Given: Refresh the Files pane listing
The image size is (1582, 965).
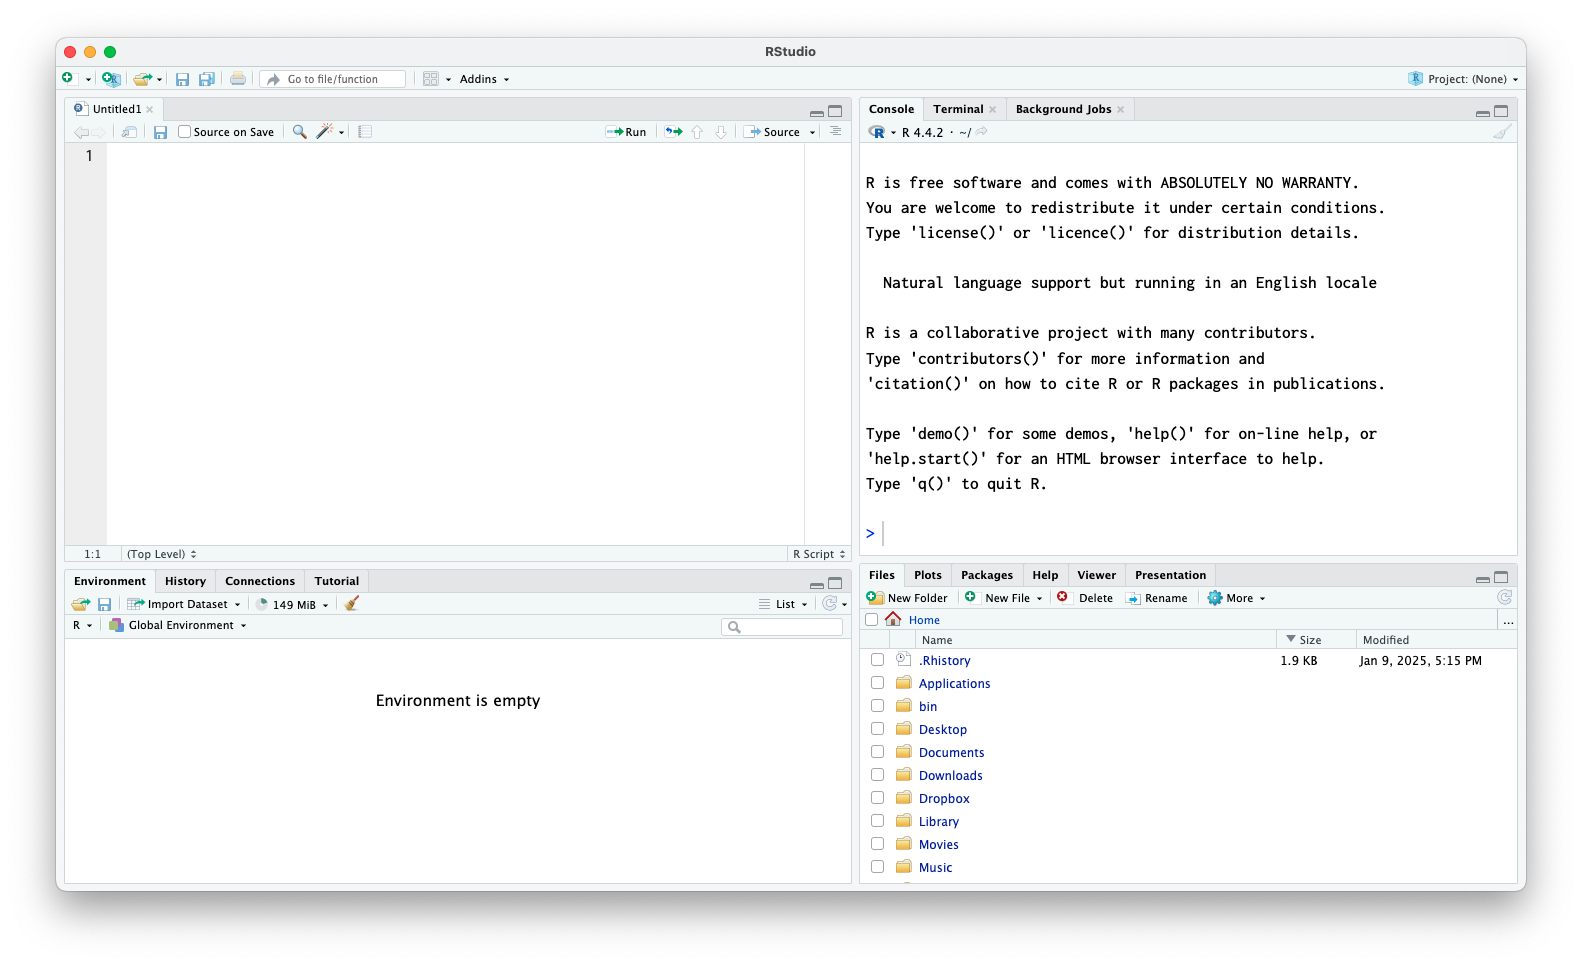Looking at the screenshot, I should click(x=1504, y=598).
